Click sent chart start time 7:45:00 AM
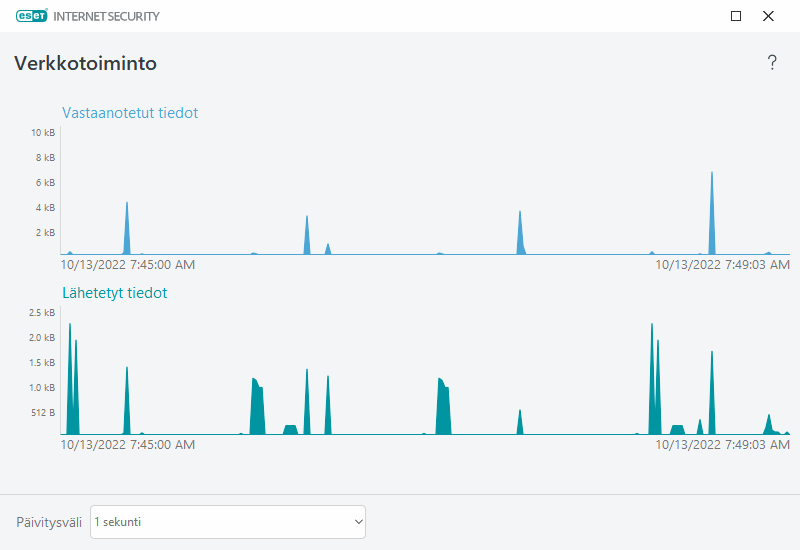 click(x=128, y=445)
